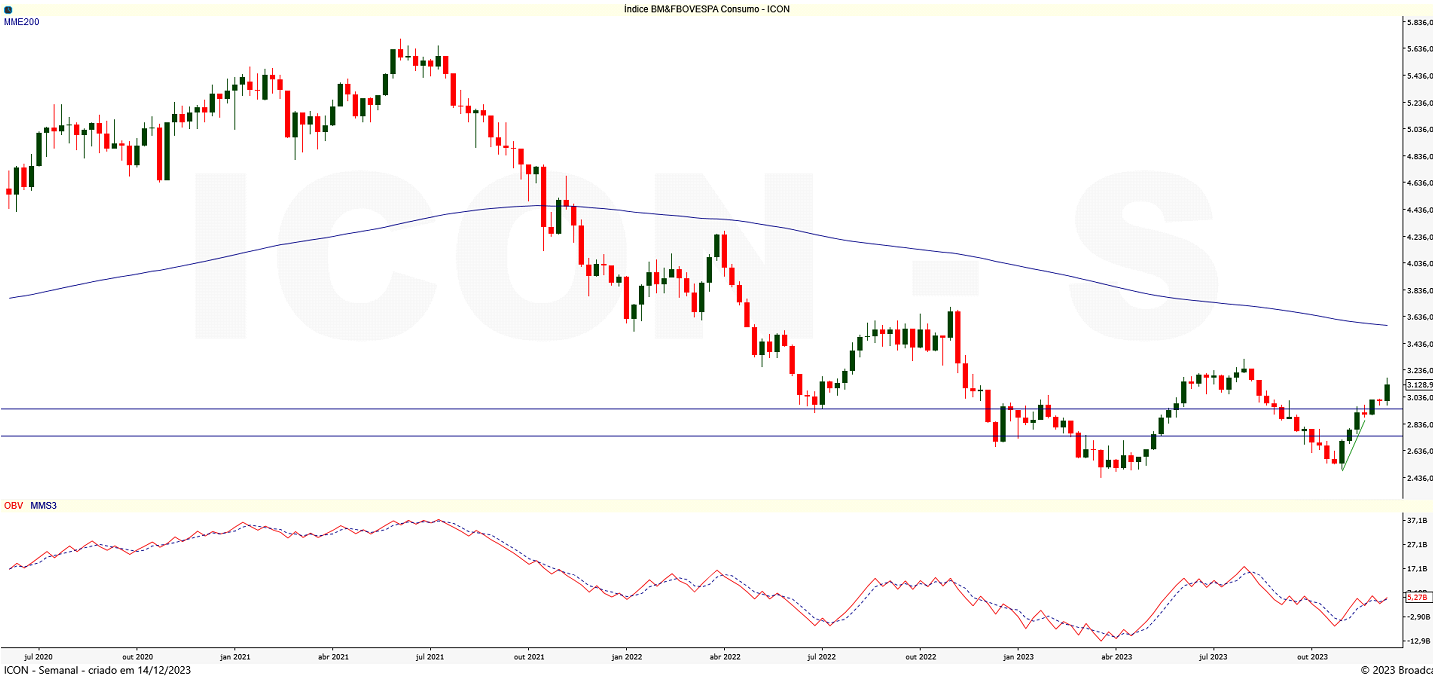Click the 'jan 2023' date label
Viewport: 1433px width, 678px height.
(x=1019, y=657)
